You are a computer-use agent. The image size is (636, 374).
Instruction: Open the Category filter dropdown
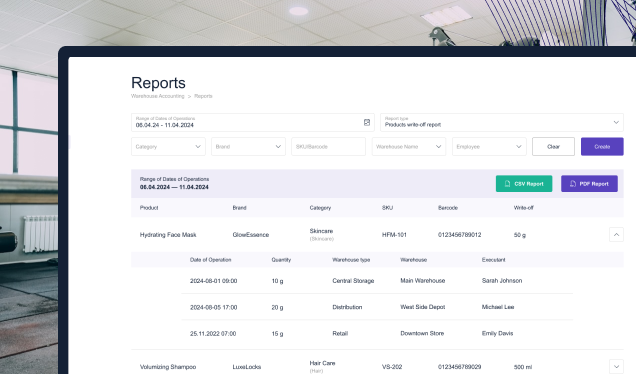pyautogui.click(x=168, y=146)
